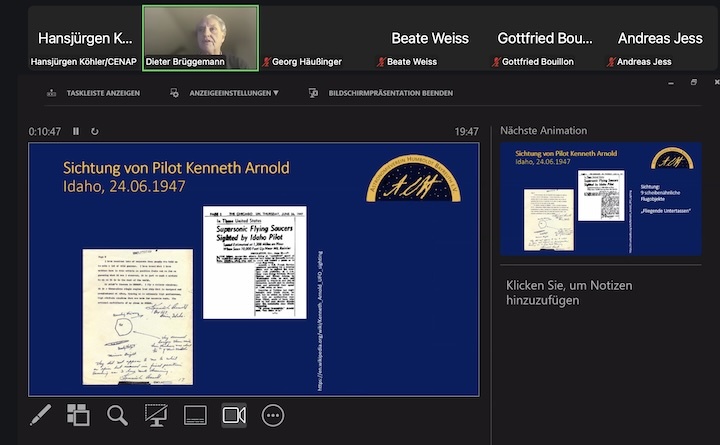The height and width of the screenshot is (445, 720).
Task: Click the next animation slide preview
Action: pyautogui.click(x=601, y=199)
